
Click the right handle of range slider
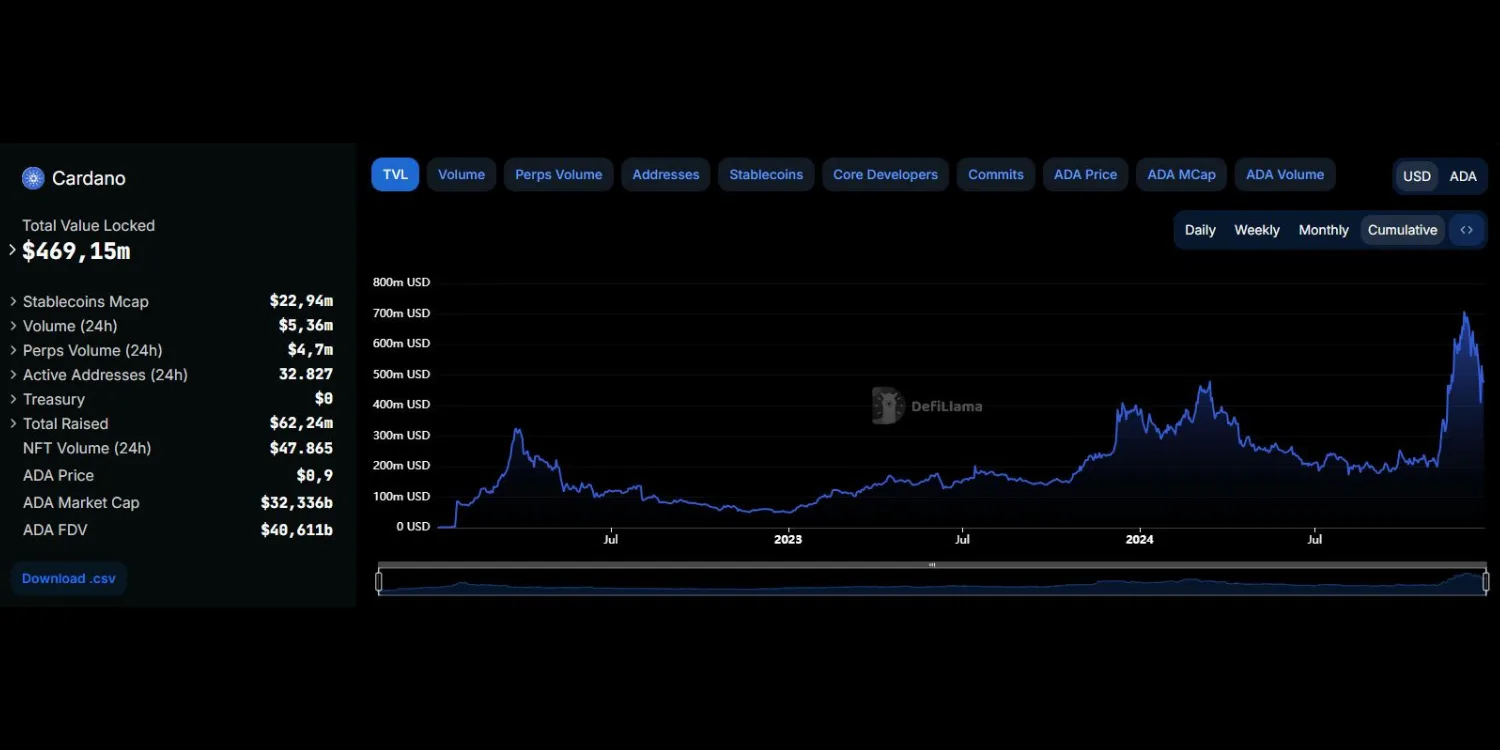click(x=1486, y=581)
